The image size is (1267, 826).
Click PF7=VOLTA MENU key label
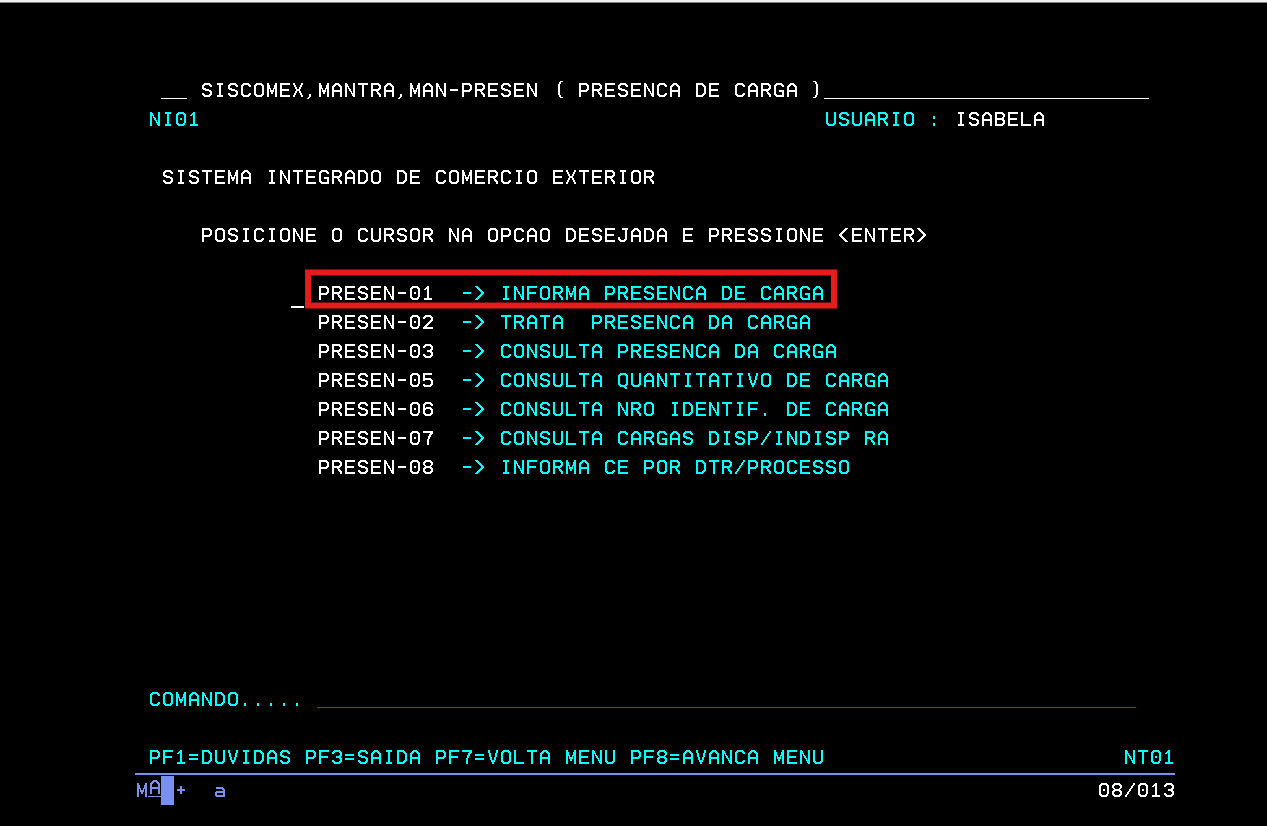click(x=525, y=757)
